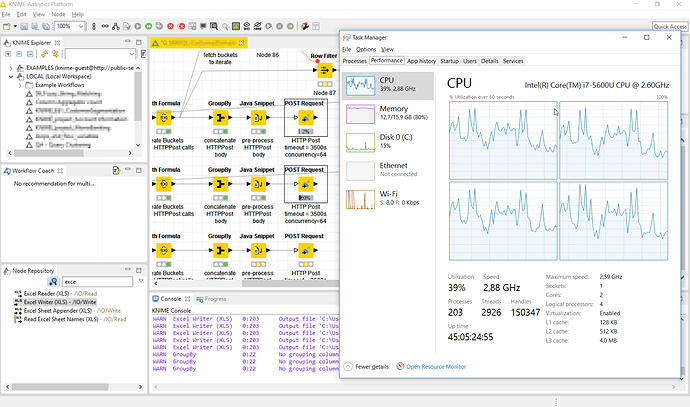Open the New workflow dropdown arrow
Image resolution: width=690 pixels, height=407 pixels.
point(15,26)
